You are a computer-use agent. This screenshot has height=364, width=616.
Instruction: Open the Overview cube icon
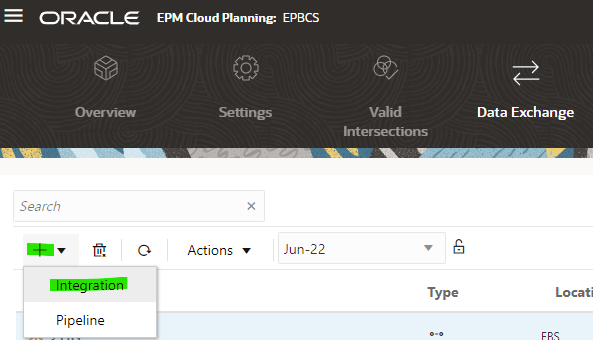click(x=106, y=68)
